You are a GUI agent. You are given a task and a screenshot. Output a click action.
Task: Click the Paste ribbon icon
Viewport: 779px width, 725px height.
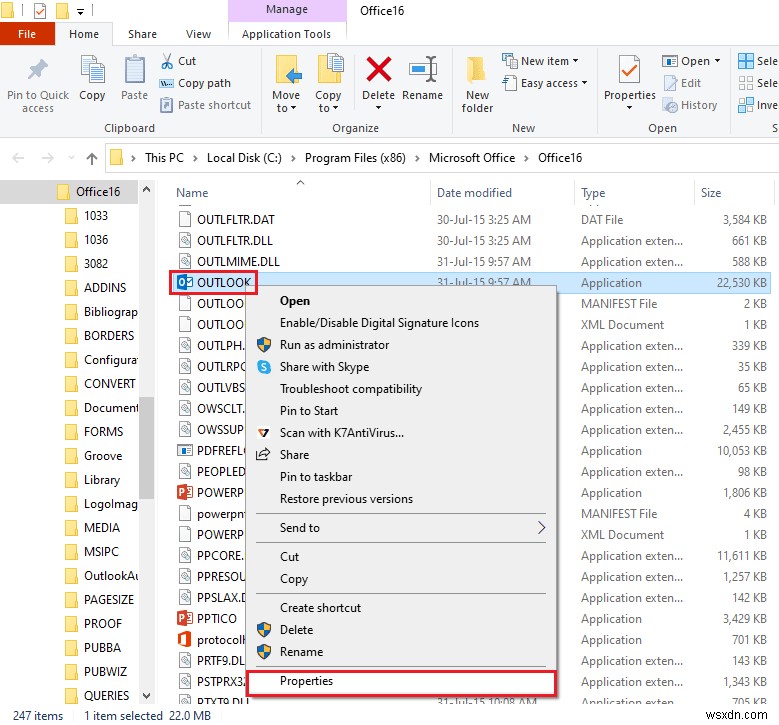(134, 69)
